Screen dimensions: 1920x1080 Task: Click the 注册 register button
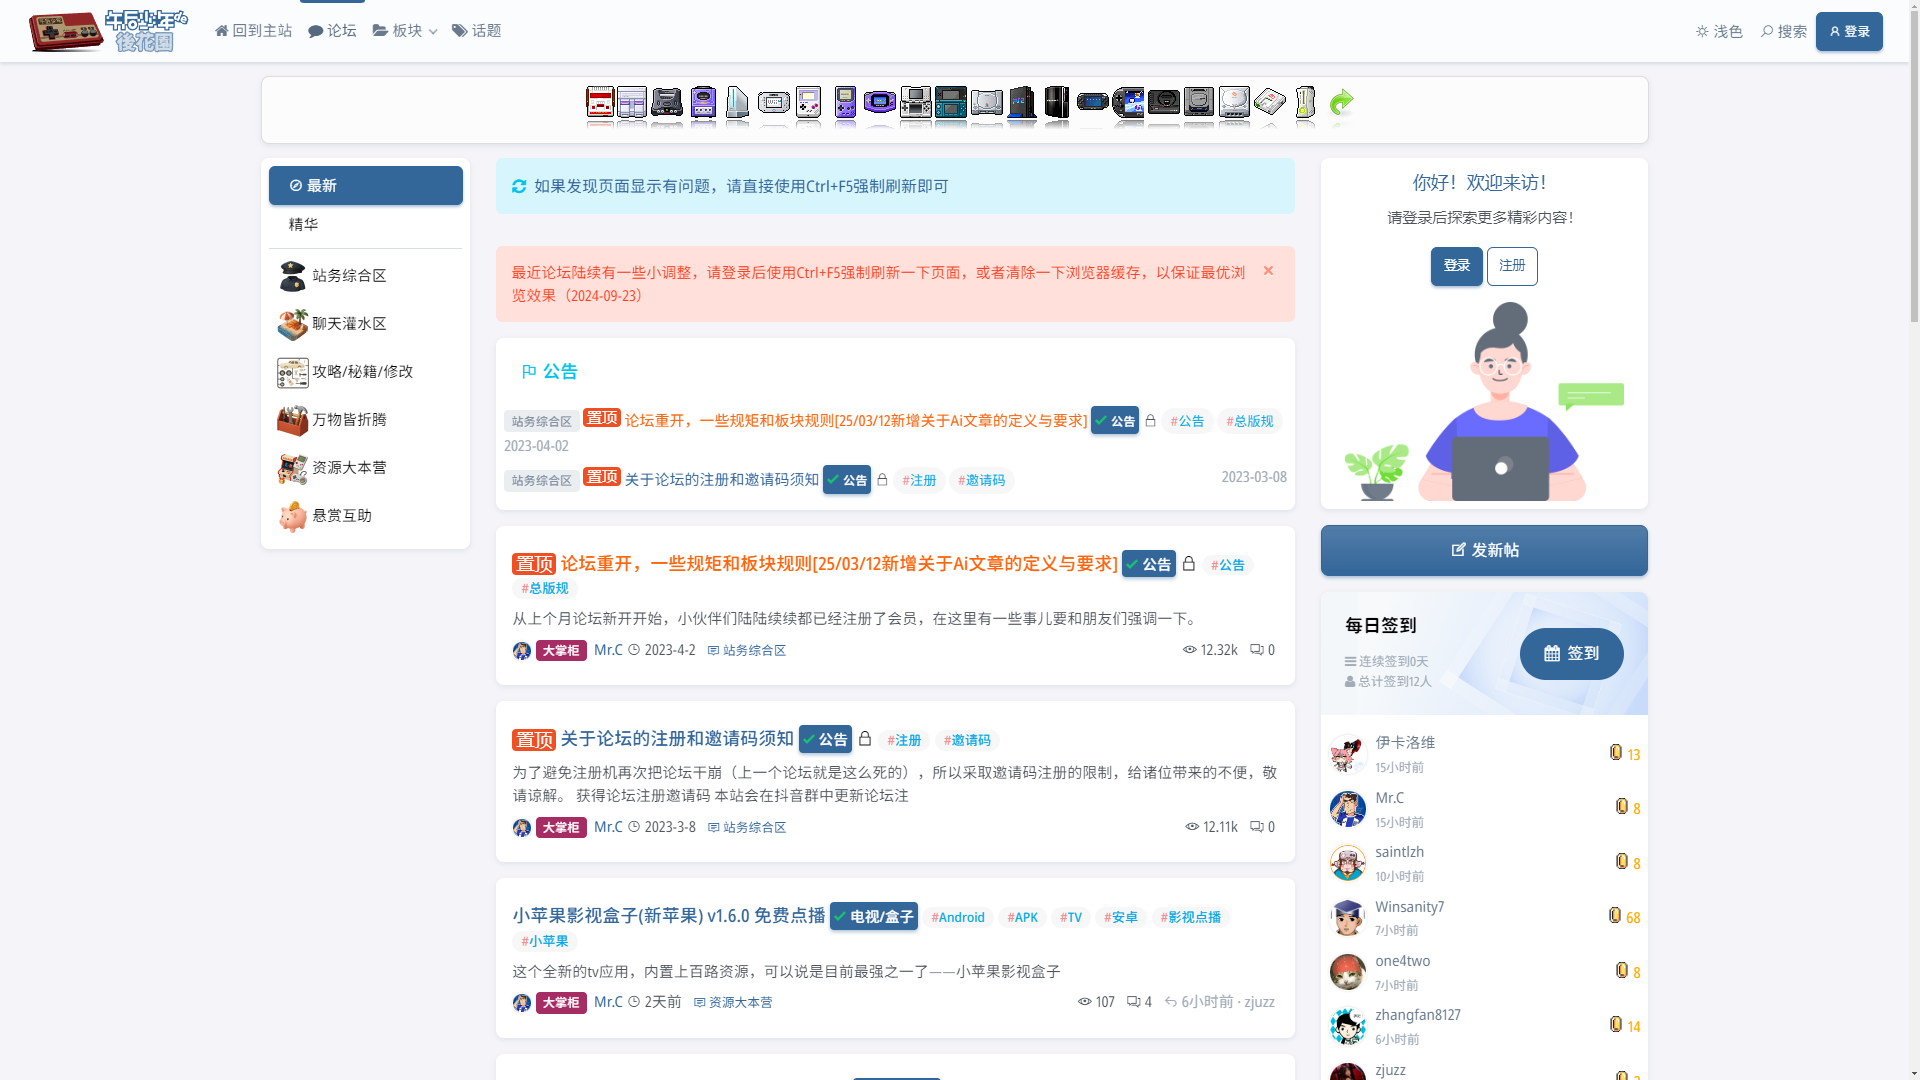click(1511, 266)
